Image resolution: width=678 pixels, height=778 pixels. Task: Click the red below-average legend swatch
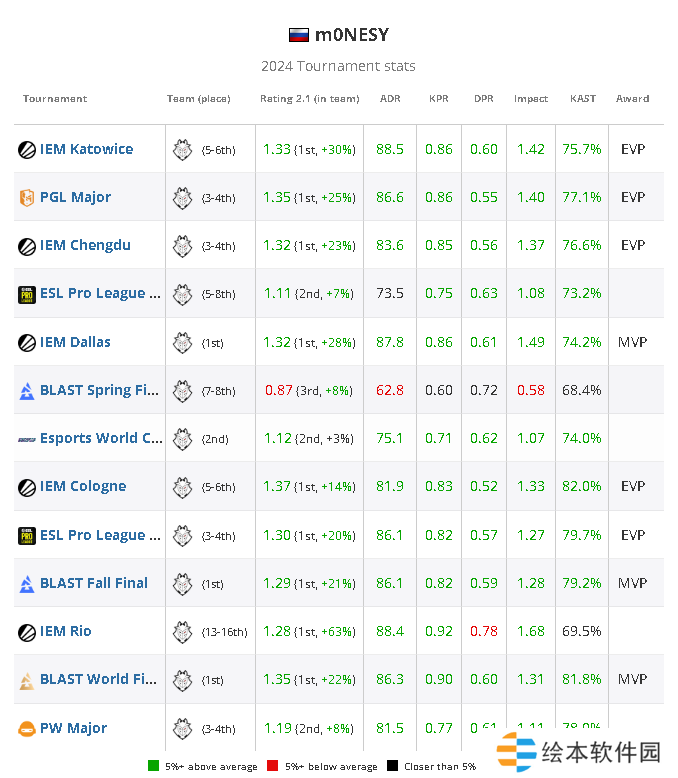272,767
